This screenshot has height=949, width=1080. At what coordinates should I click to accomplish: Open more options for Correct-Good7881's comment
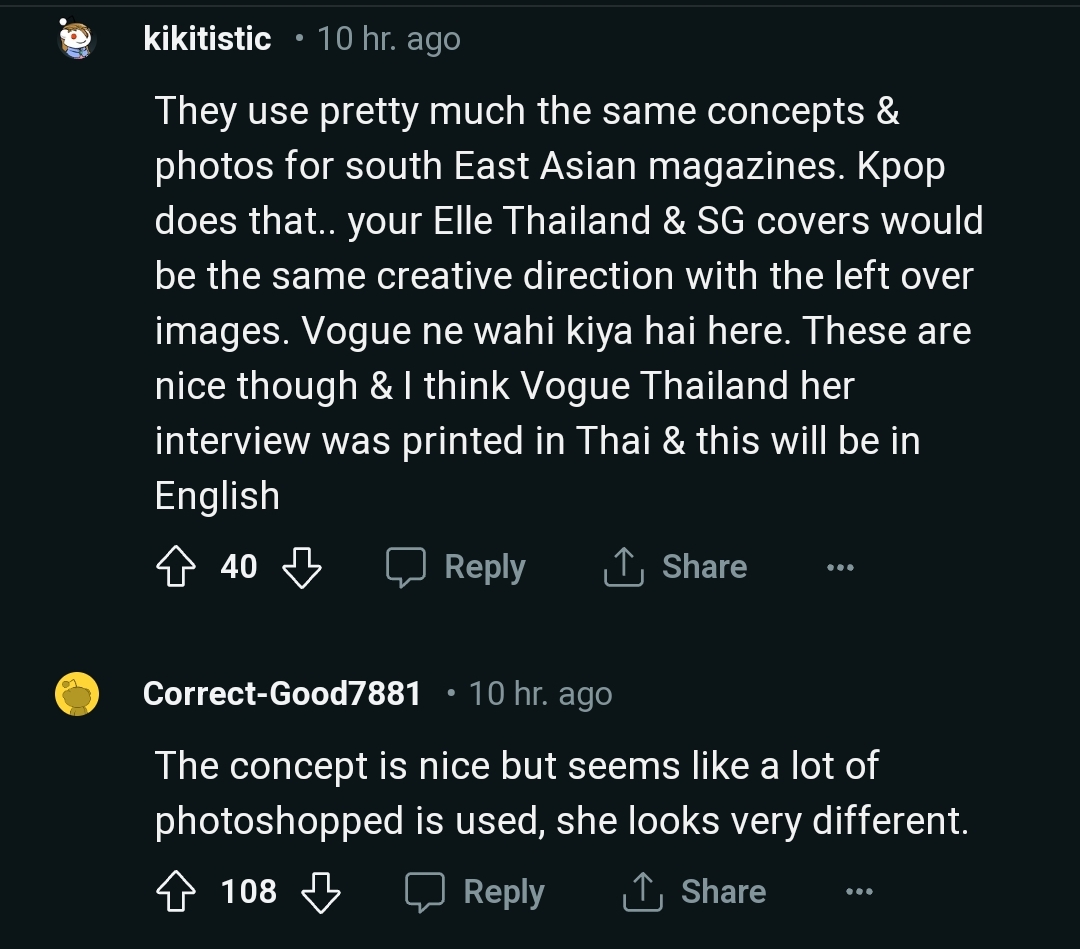coord(859,892)
